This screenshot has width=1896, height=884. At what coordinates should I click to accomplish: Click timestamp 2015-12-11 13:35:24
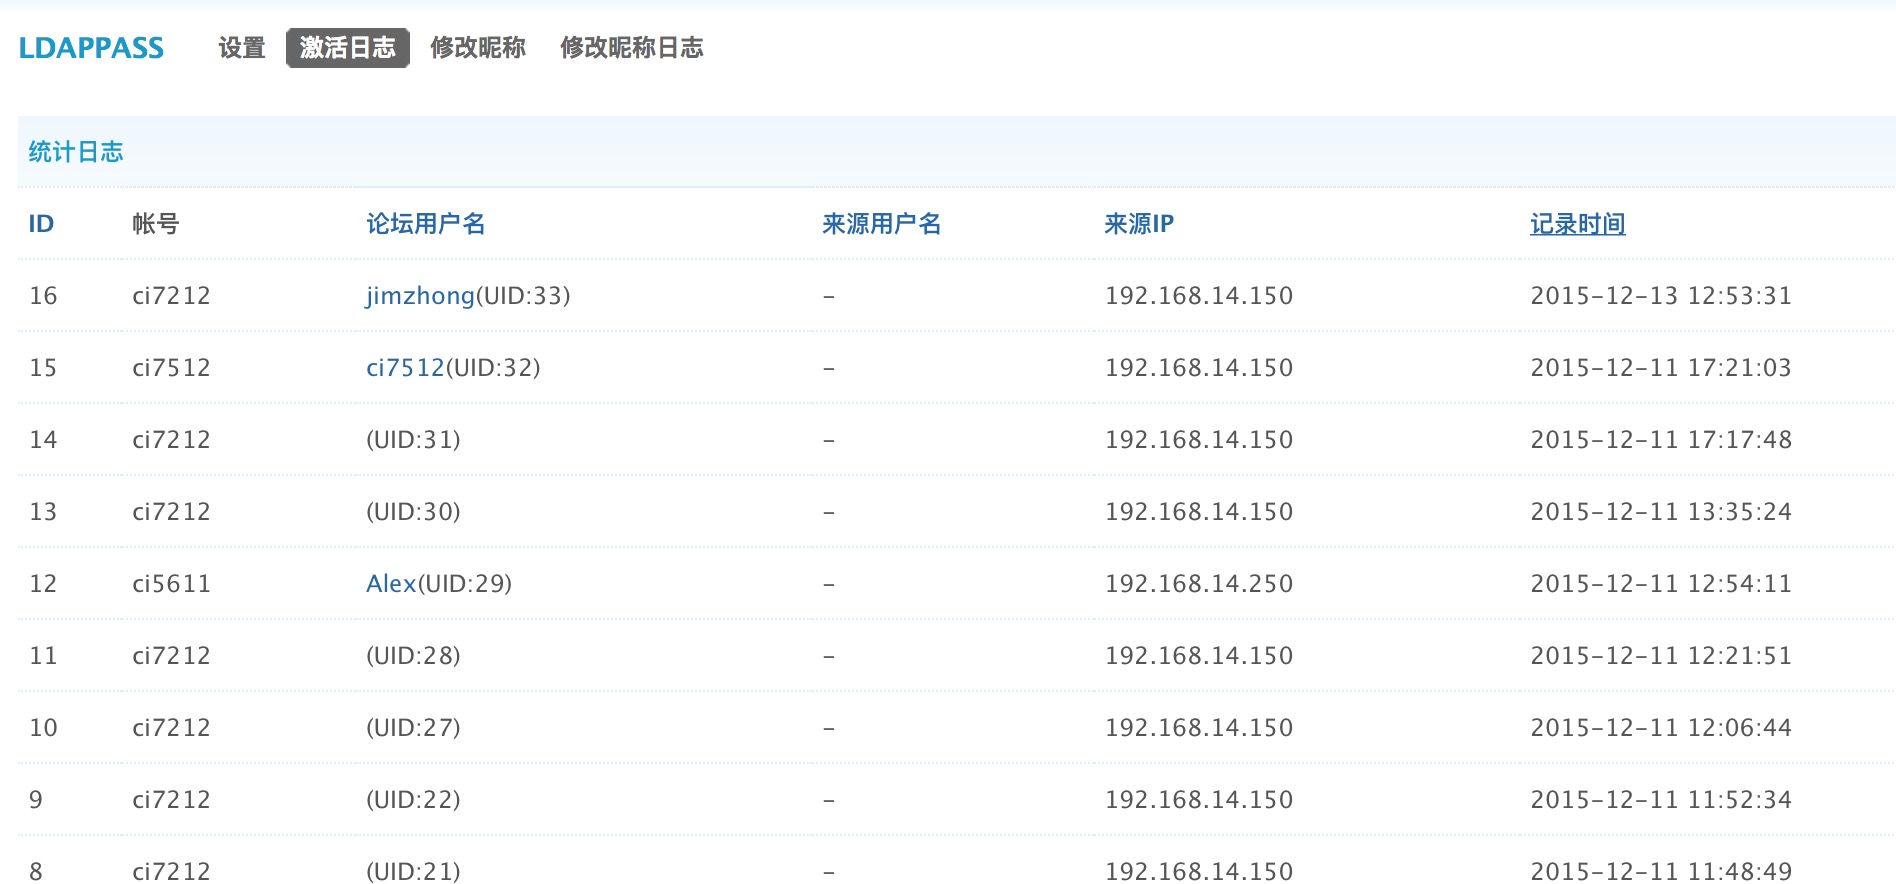click(1661, 512)
